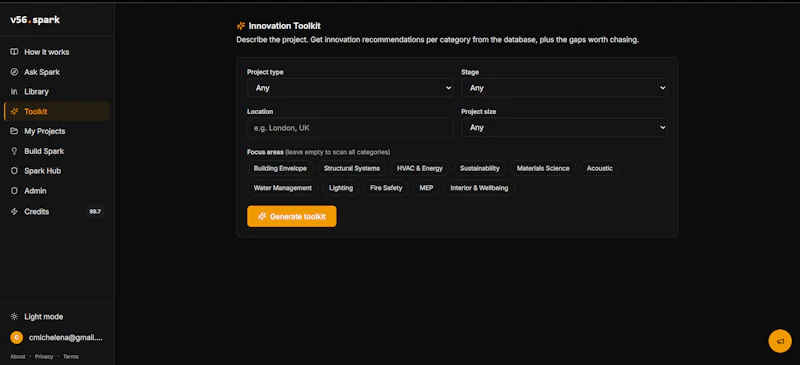Open the Project size dropdown

point(564,128)
